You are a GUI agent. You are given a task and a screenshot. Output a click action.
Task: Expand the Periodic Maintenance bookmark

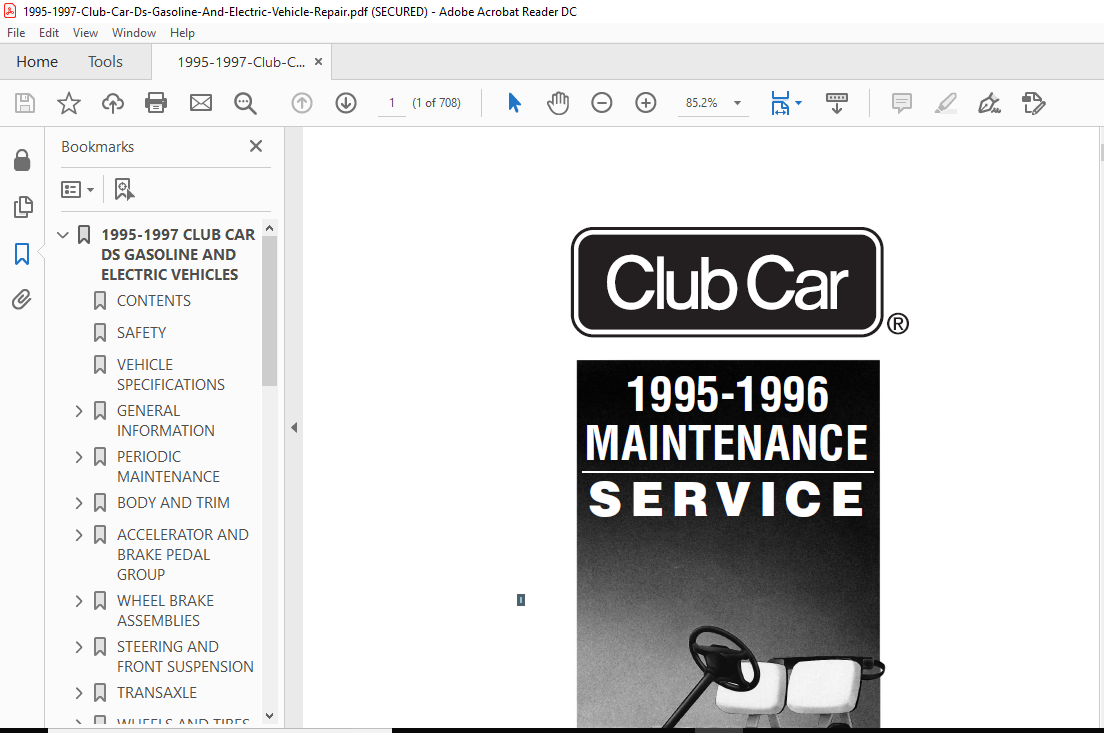(78, 457)
